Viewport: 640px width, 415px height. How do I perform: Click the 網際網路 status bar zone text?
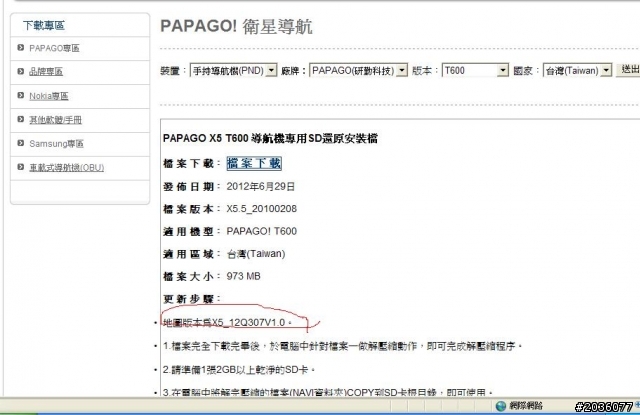(x=526, y=406)
